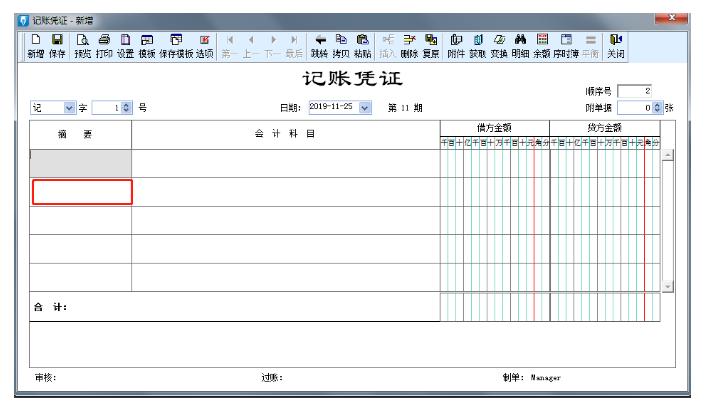710x414 pixels.
Task: Open 预览 (Preview) from the toolbar
Action: (82, 46)
